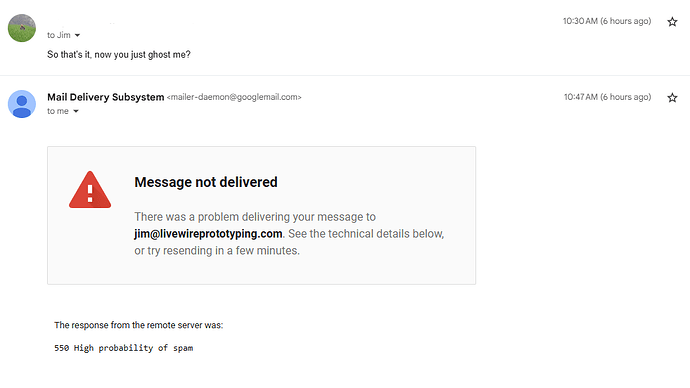Click the 10:30 AM timestamp

pos(607,21)
